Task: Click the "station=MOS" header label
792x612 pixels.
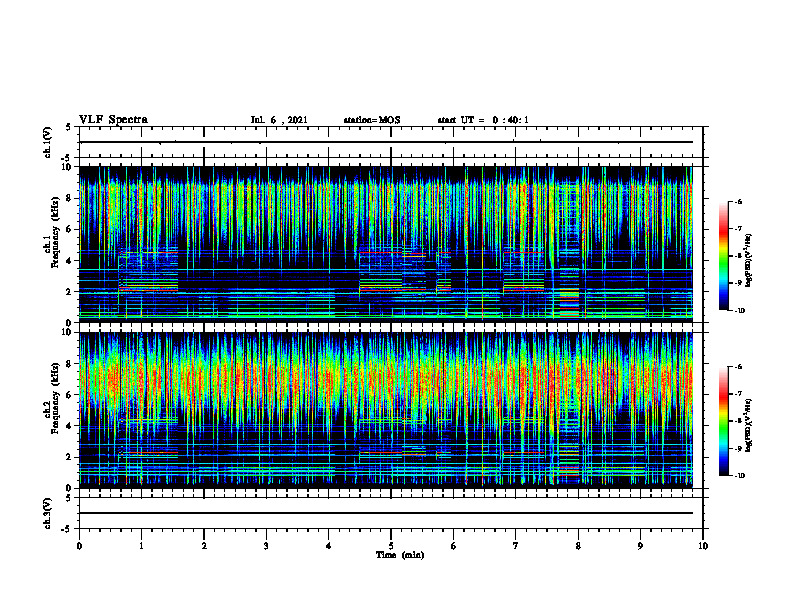Action: [372, 120]
